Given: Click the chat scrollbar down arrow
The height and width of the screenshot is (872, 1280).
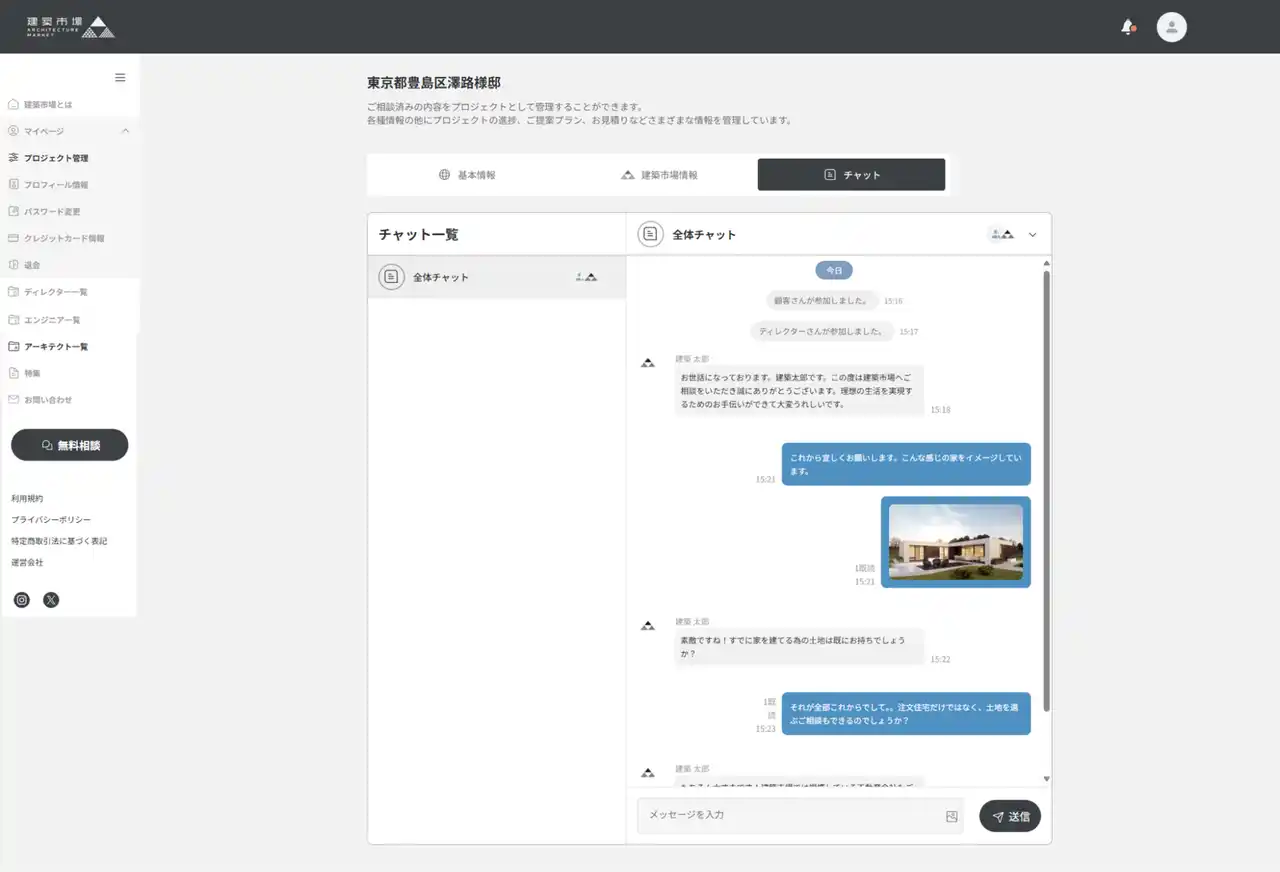Looking at the screenshot, I should click(1047, 778).
